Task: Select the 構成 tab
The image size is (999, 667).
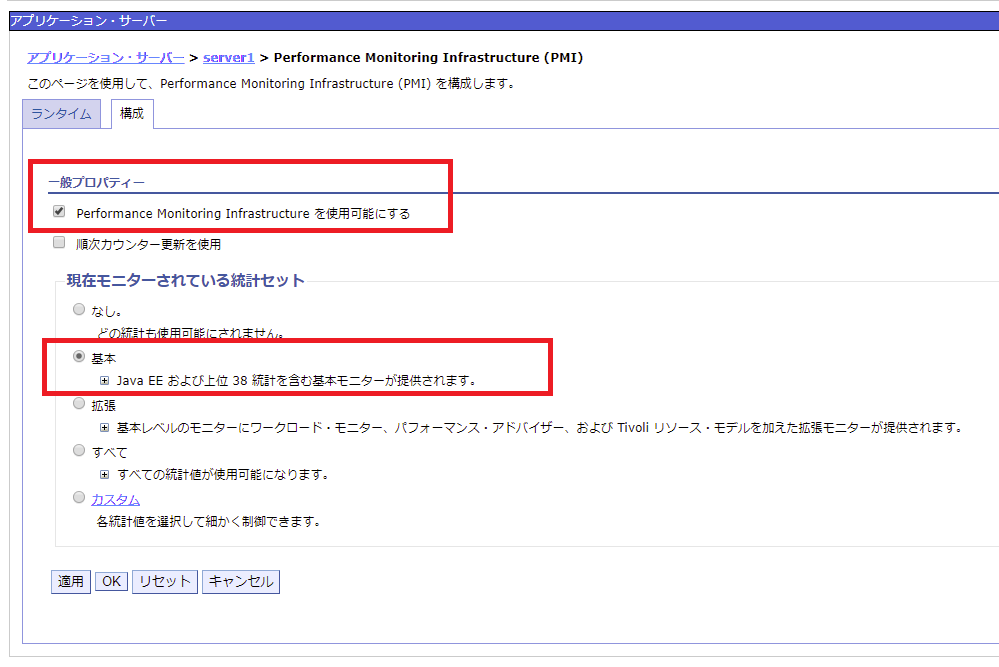Action: click(x=132, y=113)
